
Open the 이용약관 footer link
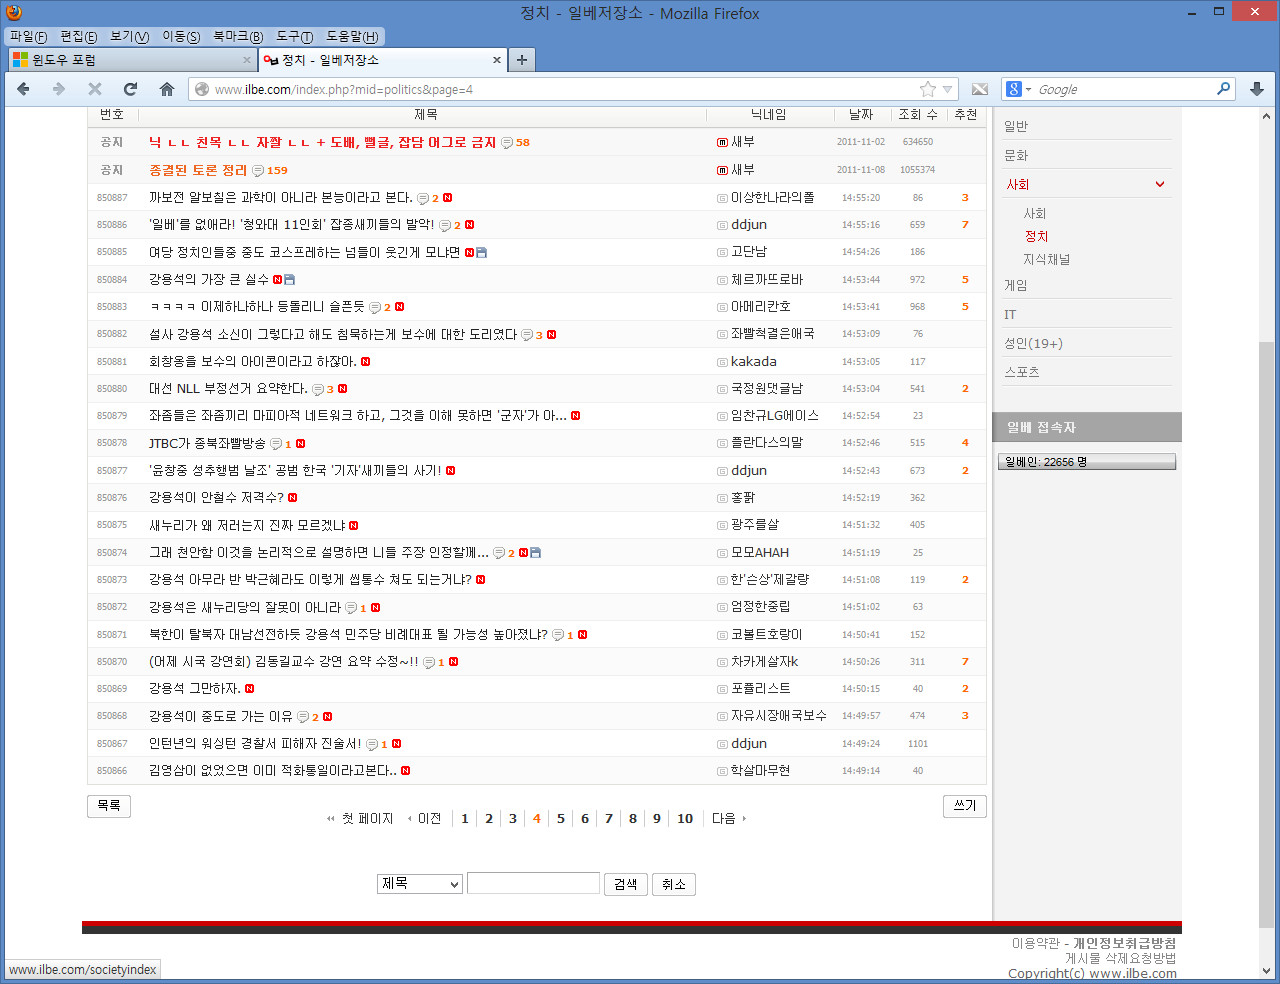point(1035,943)
